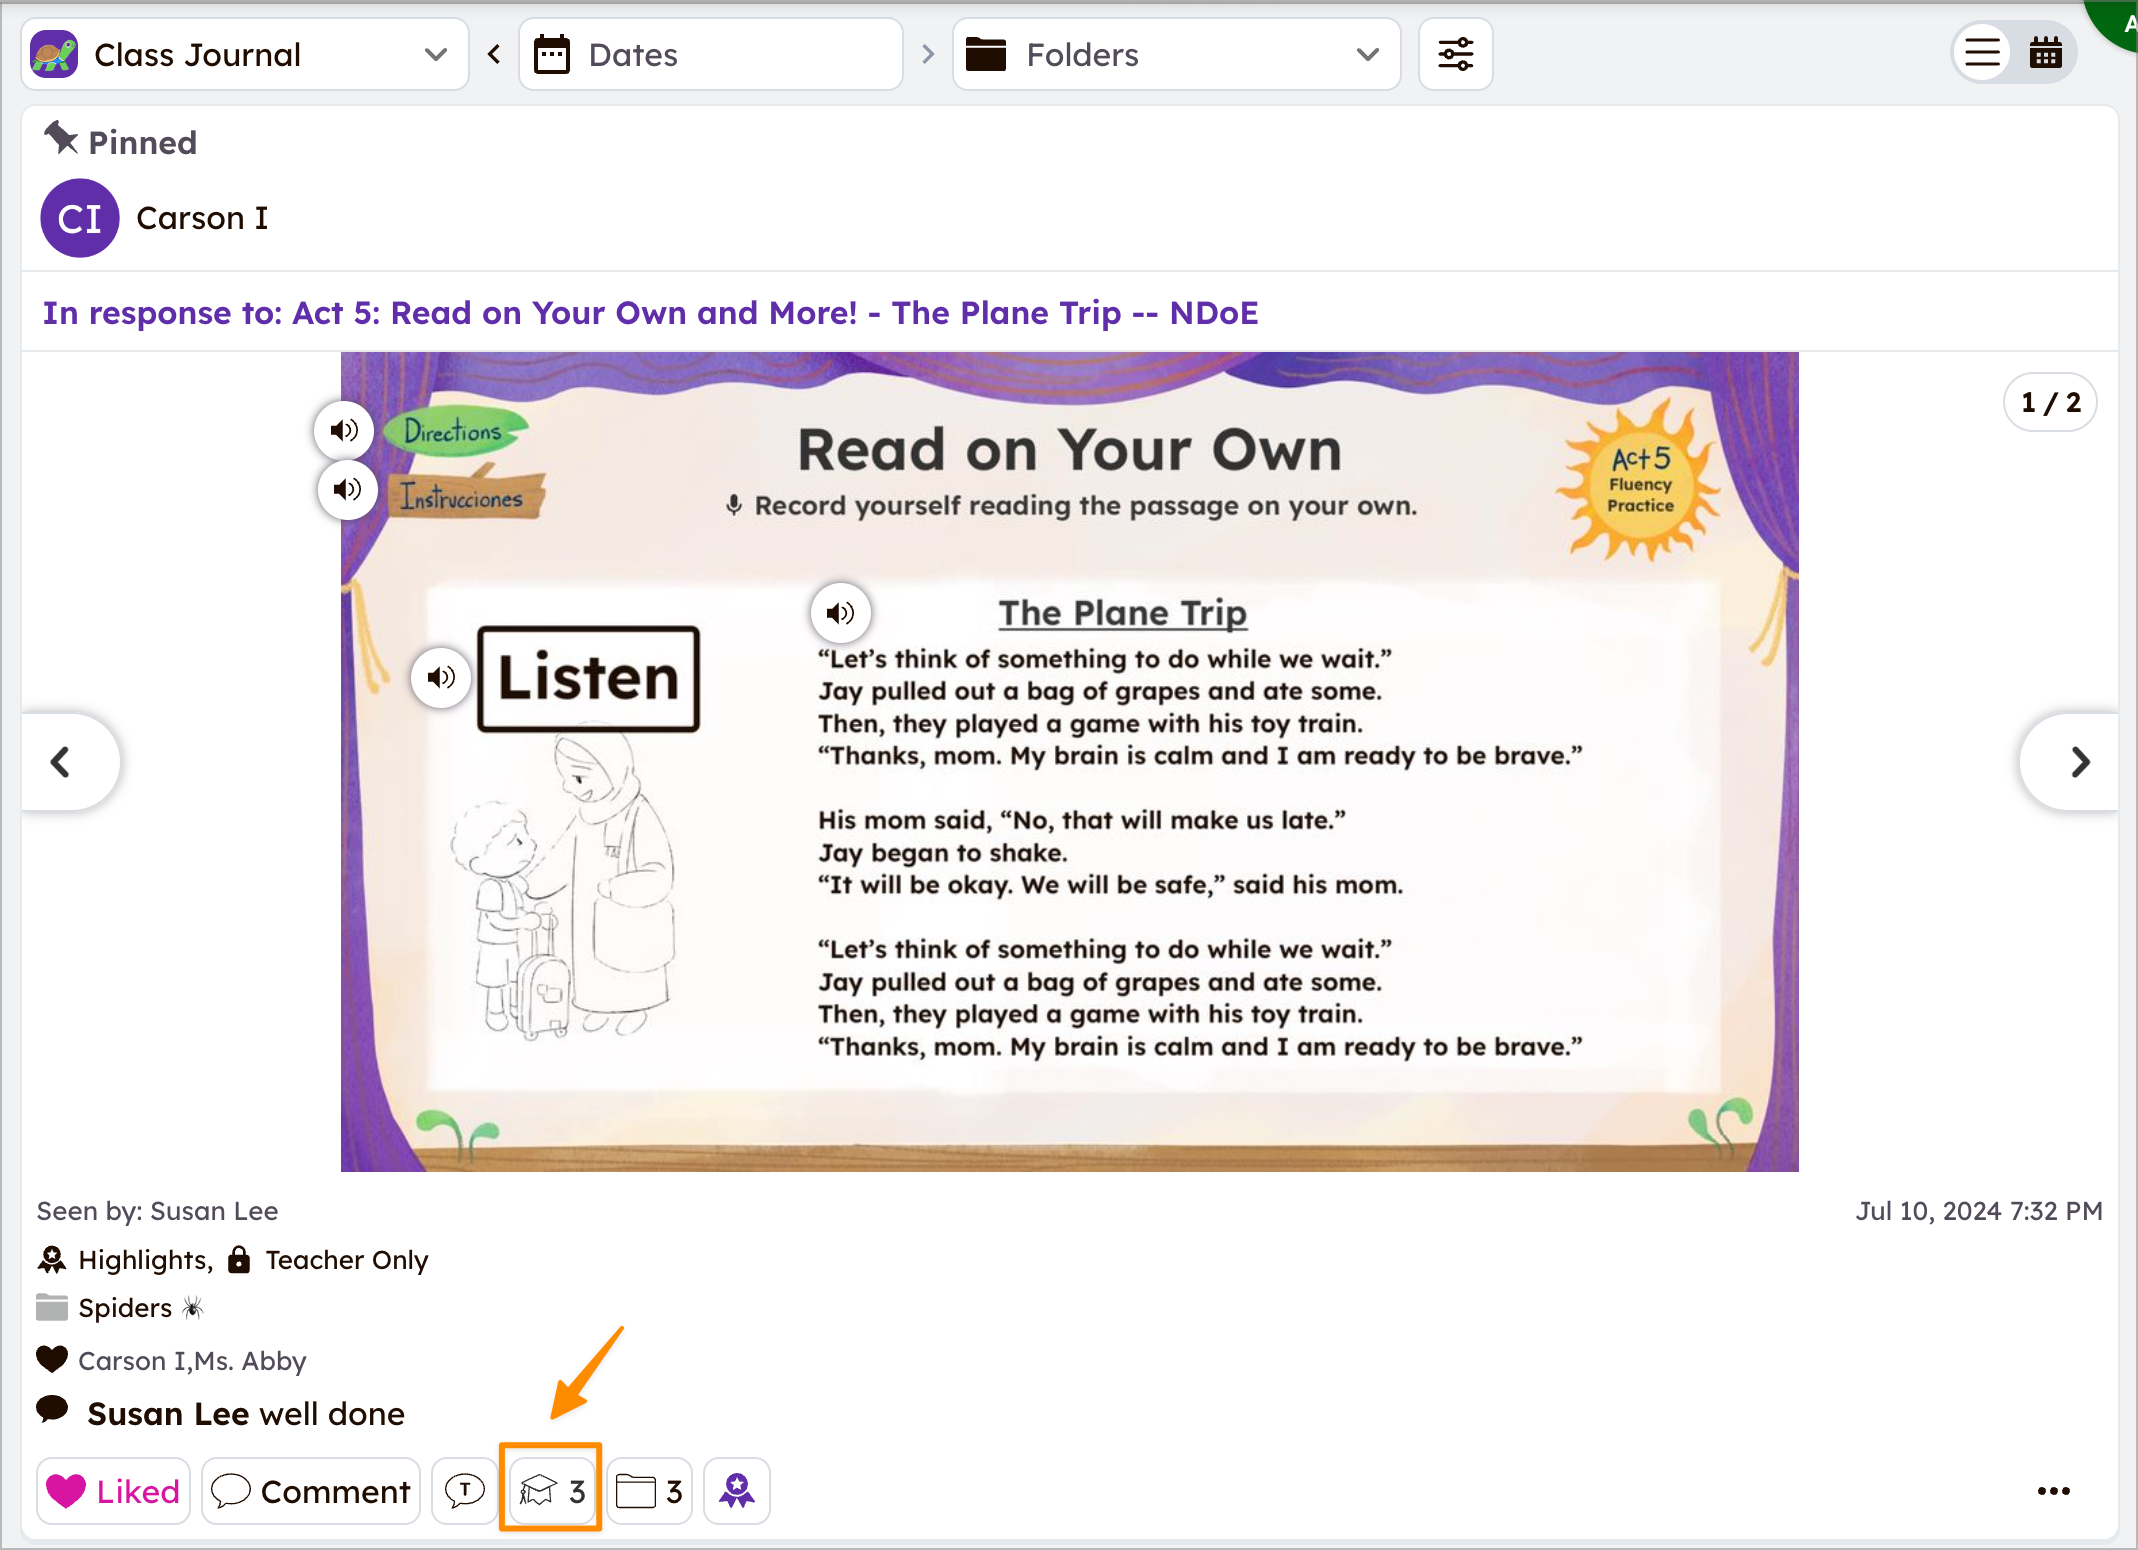The height and width of the screenshot is (1550, 2138).
Task: Expand the Class Journal dropdown
Action: tap(244, 54)
